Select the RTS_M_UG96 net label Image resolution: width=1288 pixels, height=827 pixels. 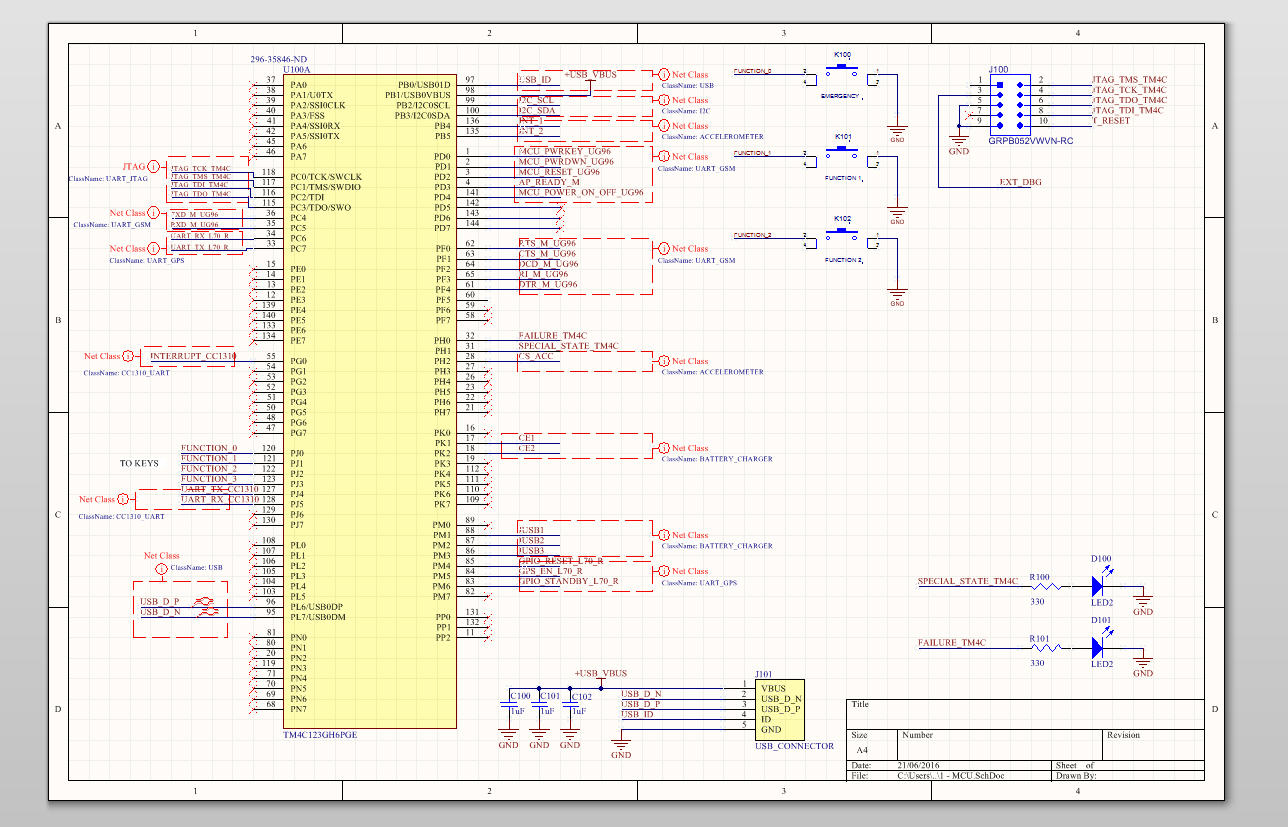click(x=547, y=244)
